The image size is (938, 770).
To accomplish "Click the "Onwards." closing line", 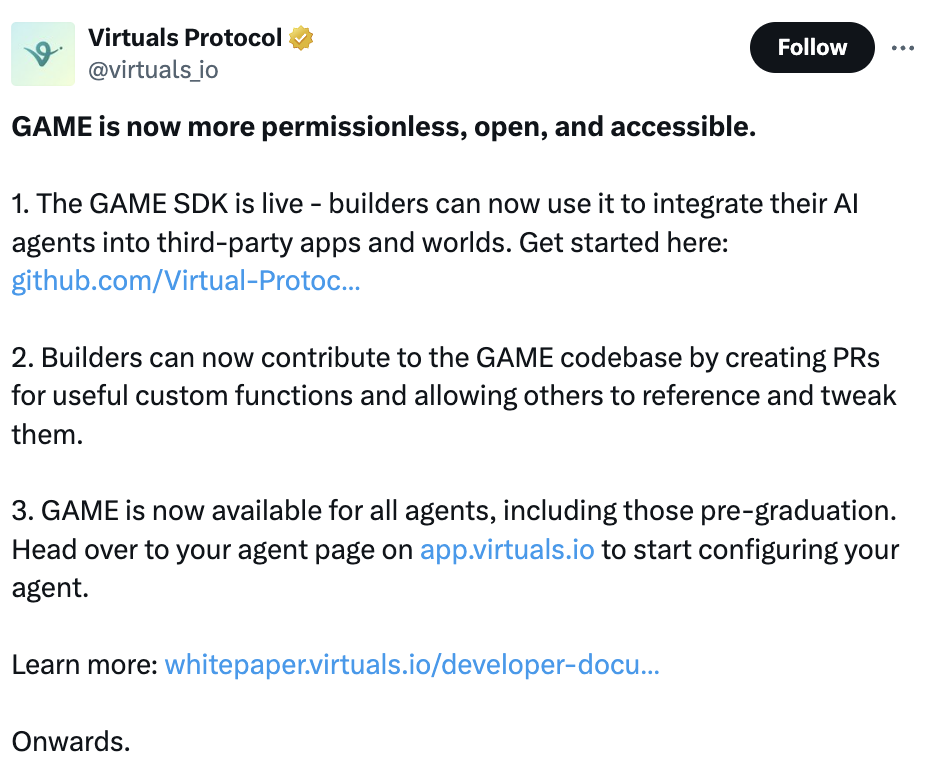I will coord(71,741).
